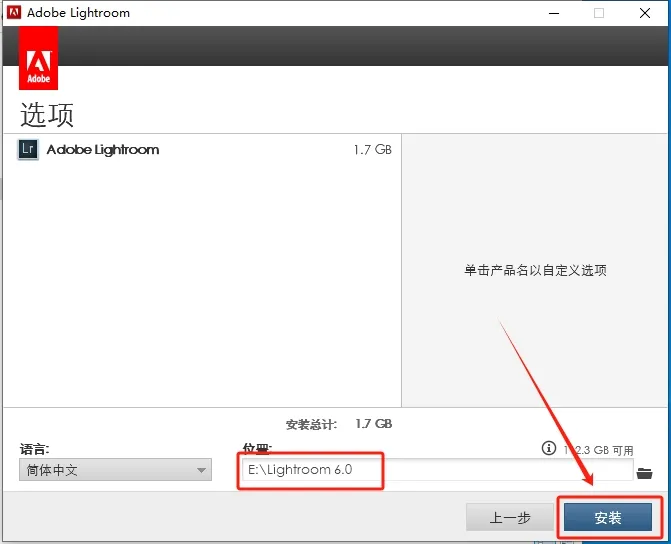Select Adobe Lightroom product name
This screenshot has height=544, width=671.
point(103,150)
